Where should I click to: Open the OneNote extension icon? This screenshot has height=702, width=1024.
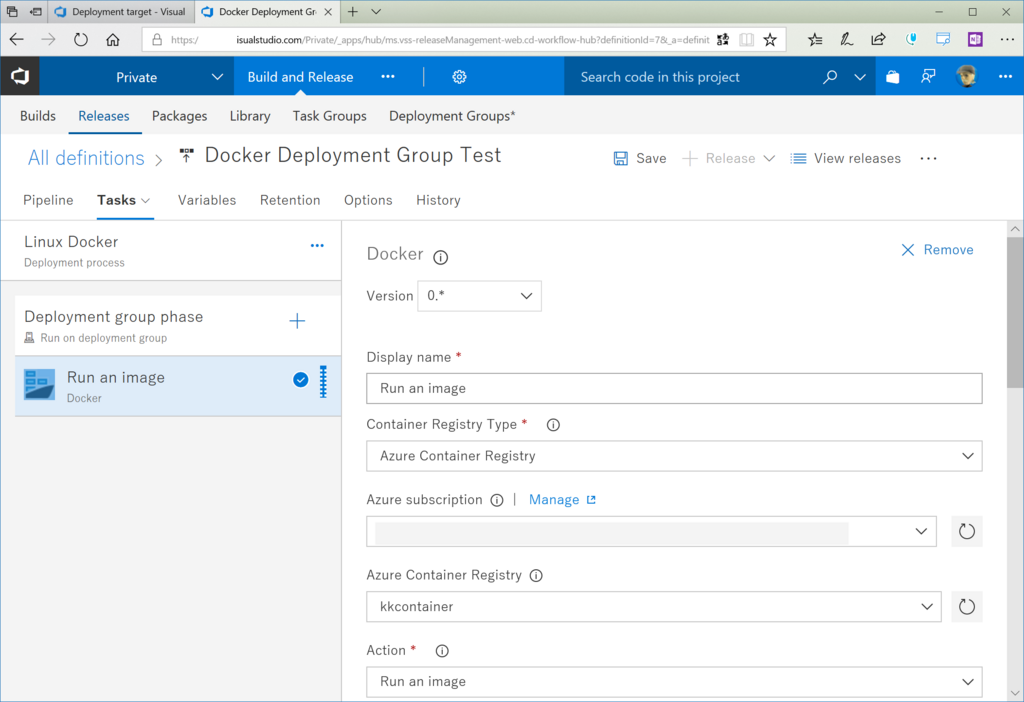[x=975, y=40]
